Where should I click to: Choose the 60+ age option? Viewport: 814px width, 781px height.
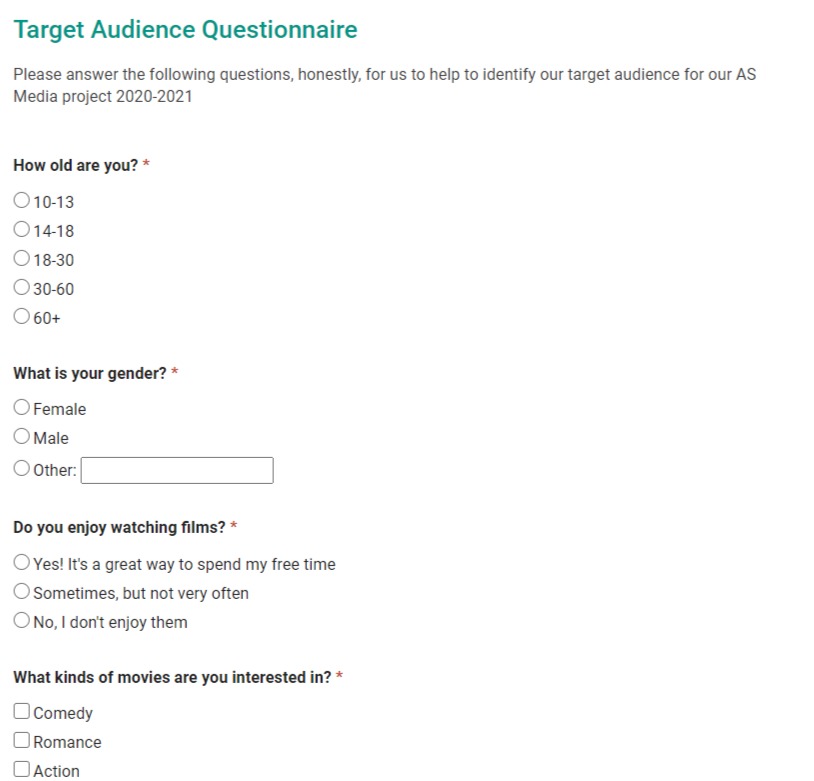click(x=22, y=317)
